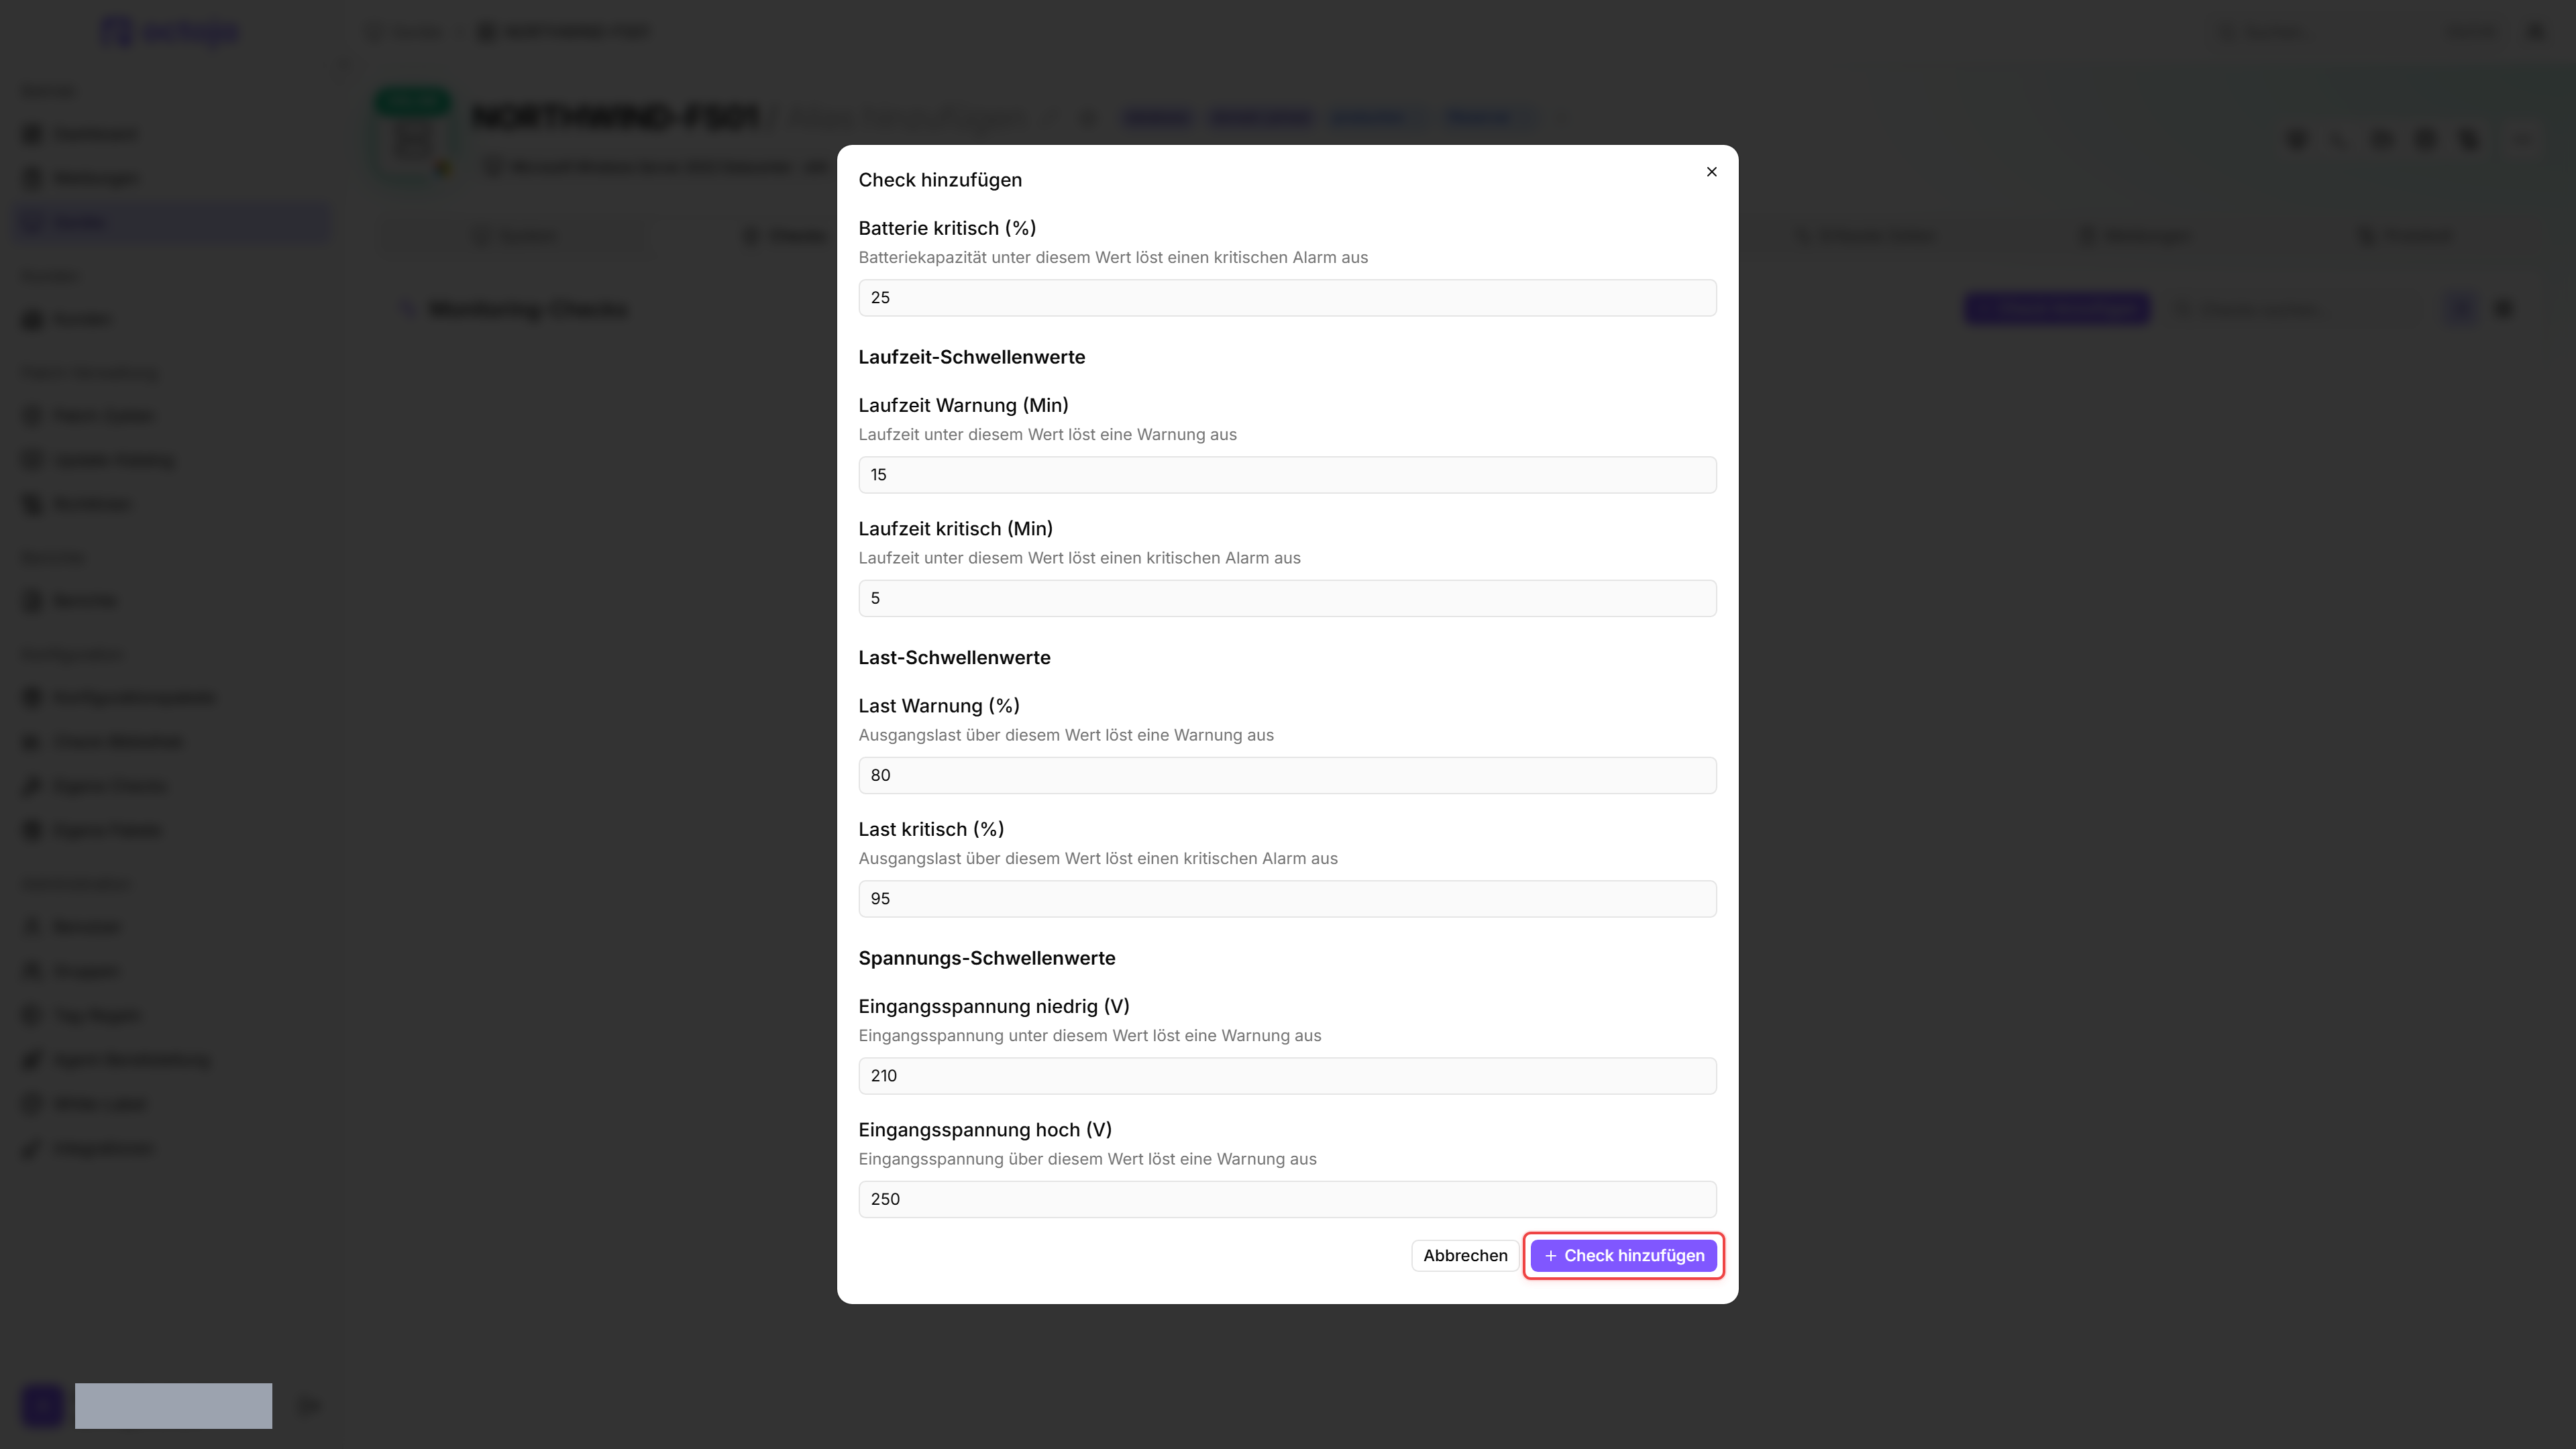Click the sidebar collapse icon beside user name
The image size is (2576, 1449).
click(x=309, y=1407)
